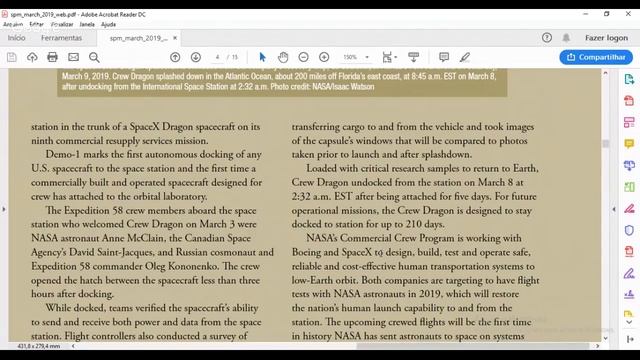This screenshot has height=360, width=640.
Task: Open Fill & Sign tool in sidebar
Action: pos(629,273)
